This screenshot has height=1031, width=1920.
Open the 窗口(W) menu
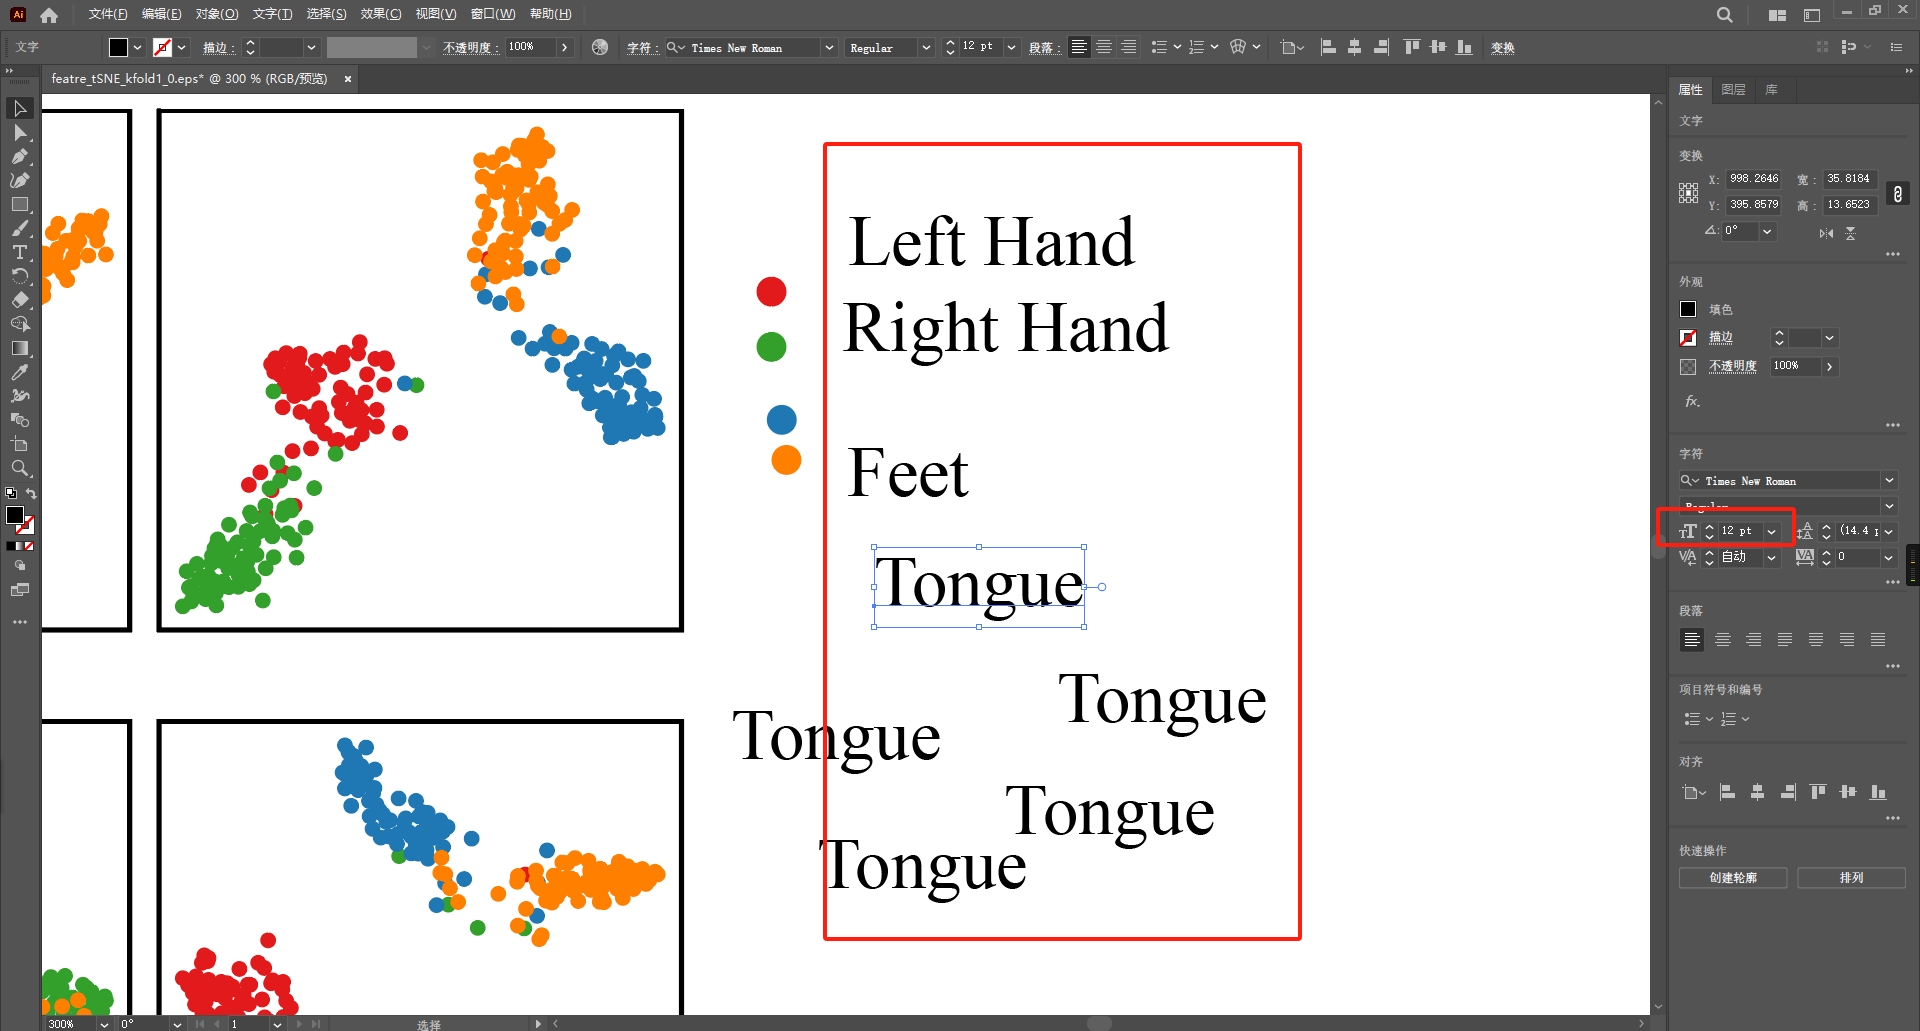click(493, 14)
